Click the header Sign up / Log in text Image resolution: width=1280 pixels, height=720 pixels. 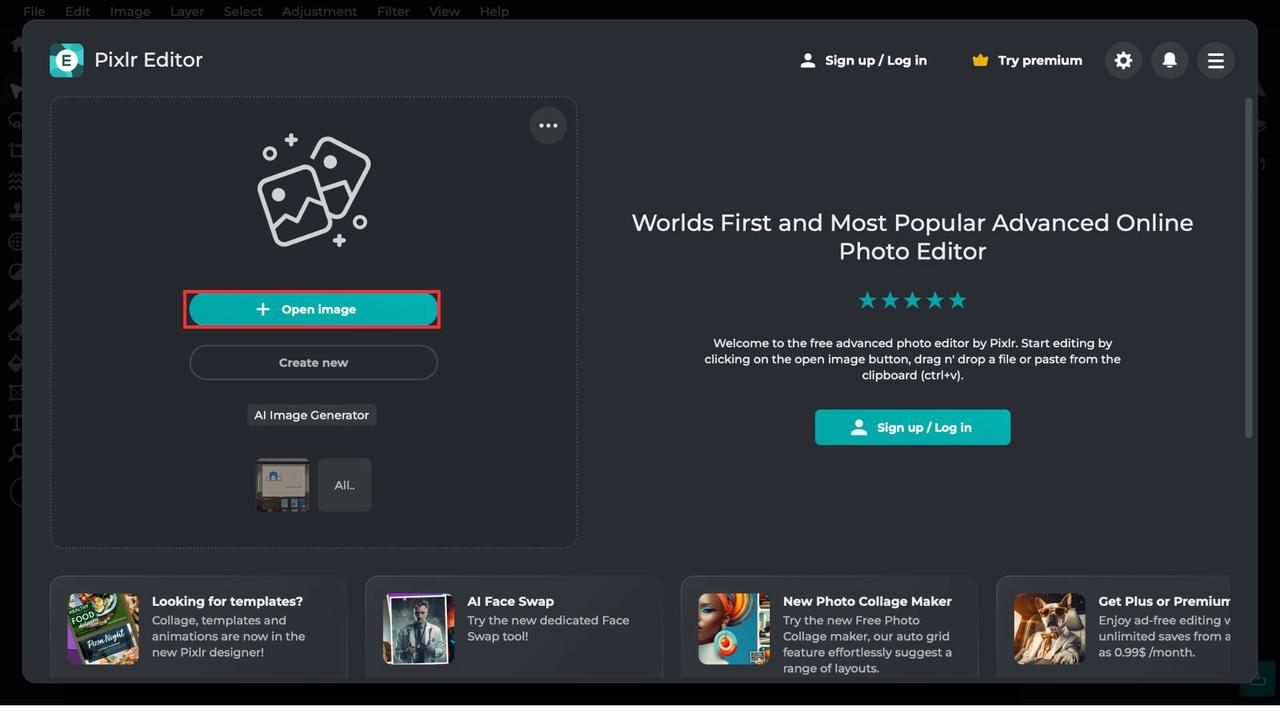876,60
